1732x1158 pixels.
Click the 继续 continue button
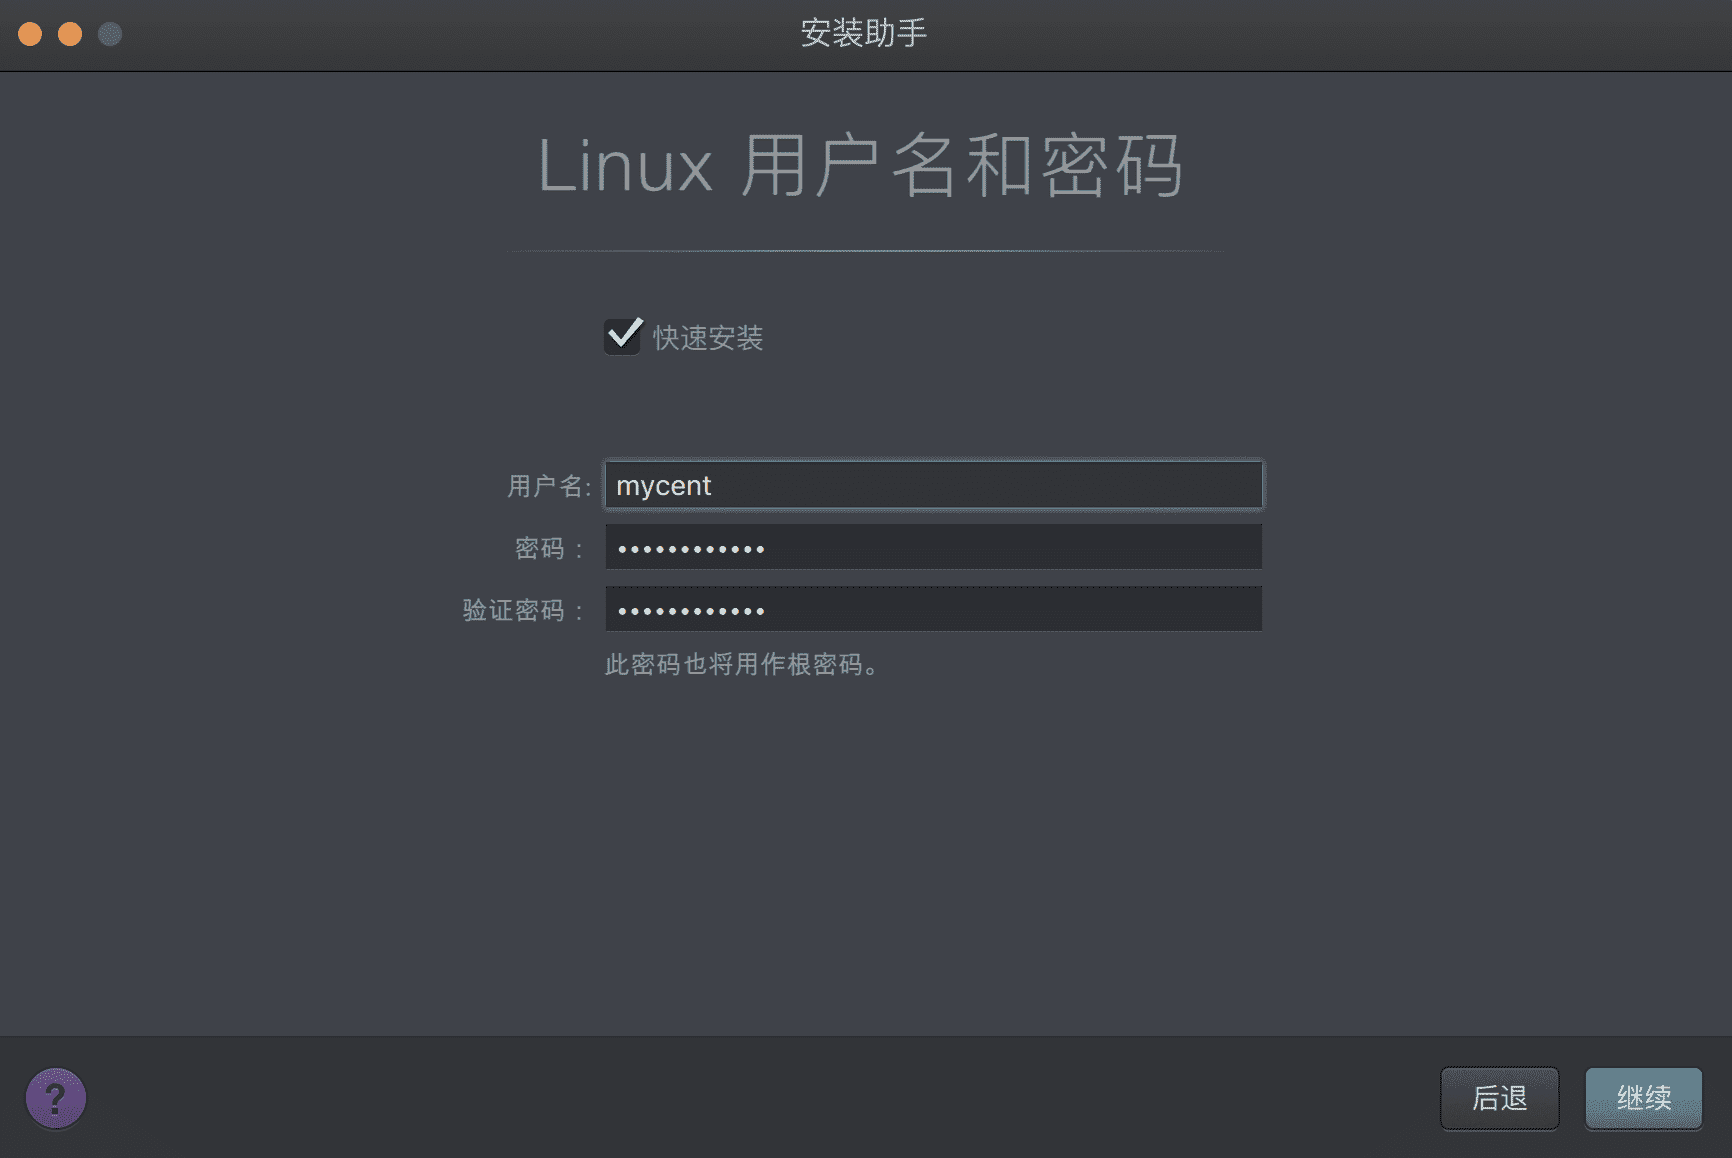pyautogui.click(x=1644, y=1098)
